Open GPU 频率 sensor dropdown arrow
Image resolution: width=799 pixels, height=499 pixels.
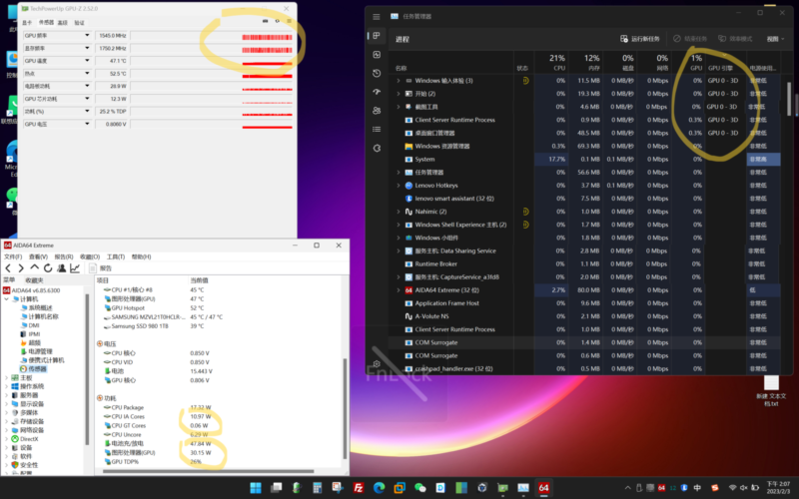pos(85,35)
